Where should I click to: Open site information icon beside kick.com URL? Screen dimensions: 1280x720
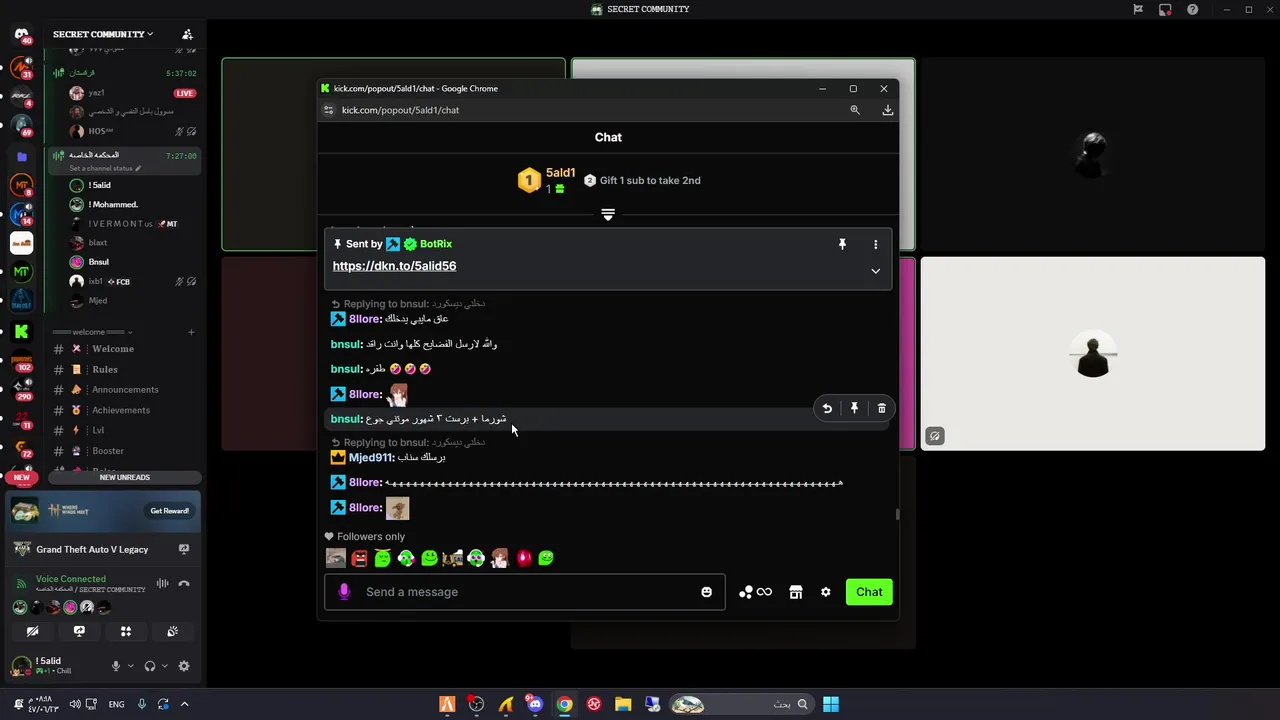[328, 110]
